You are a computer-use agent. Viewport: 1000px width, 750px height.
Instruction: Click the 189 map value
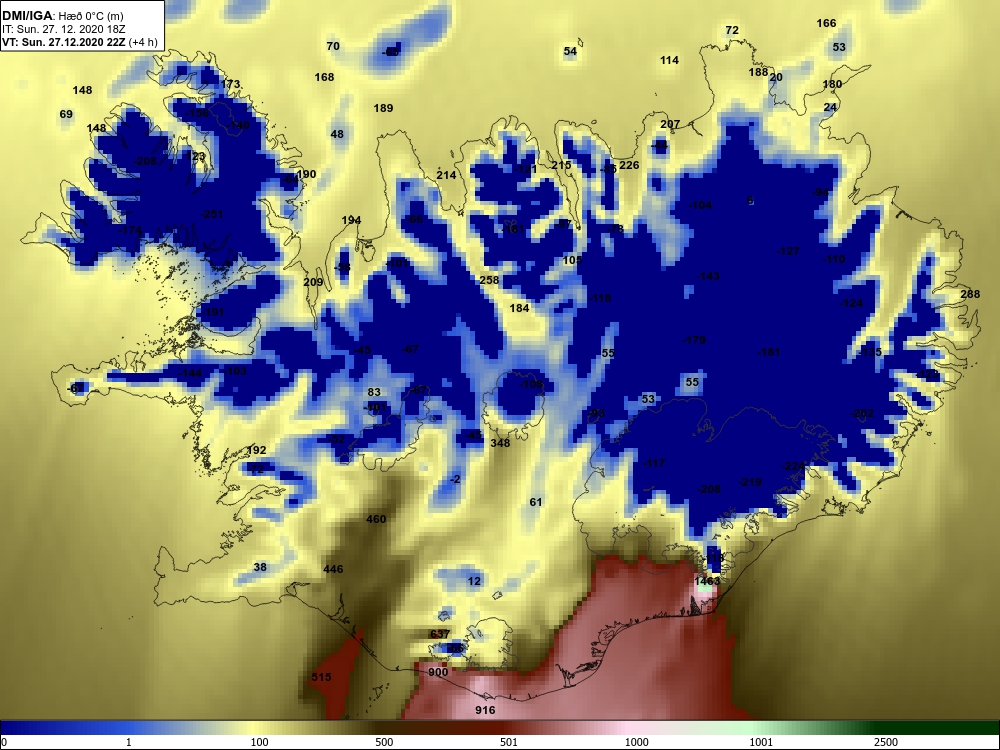[x=383, y=108]
